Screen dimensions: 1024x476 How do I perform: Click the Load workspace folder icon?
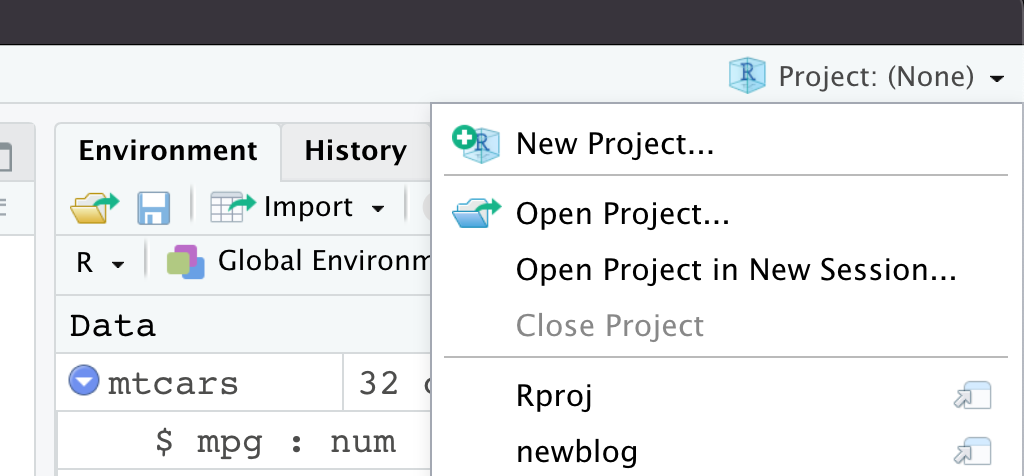coord(95,208)
